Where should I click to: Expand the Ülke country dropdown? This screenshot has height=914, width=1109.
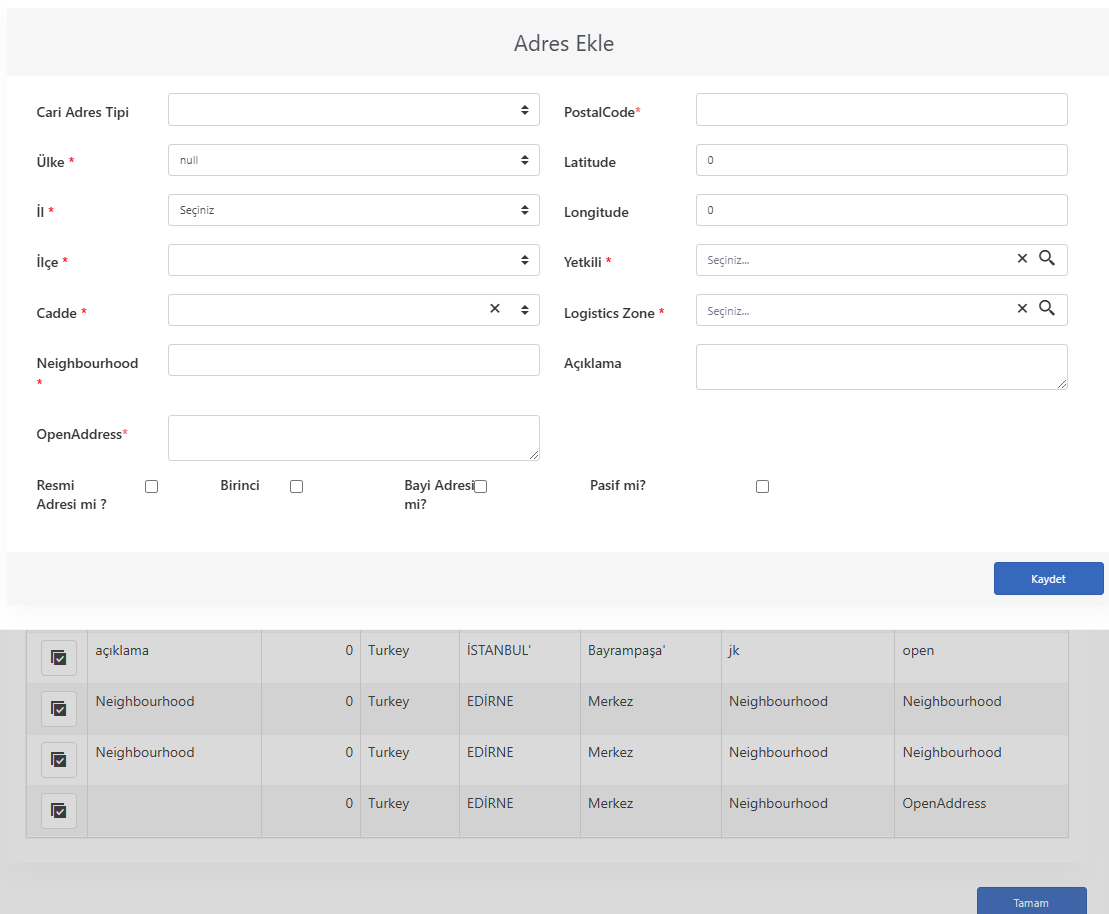coord(354,160)
